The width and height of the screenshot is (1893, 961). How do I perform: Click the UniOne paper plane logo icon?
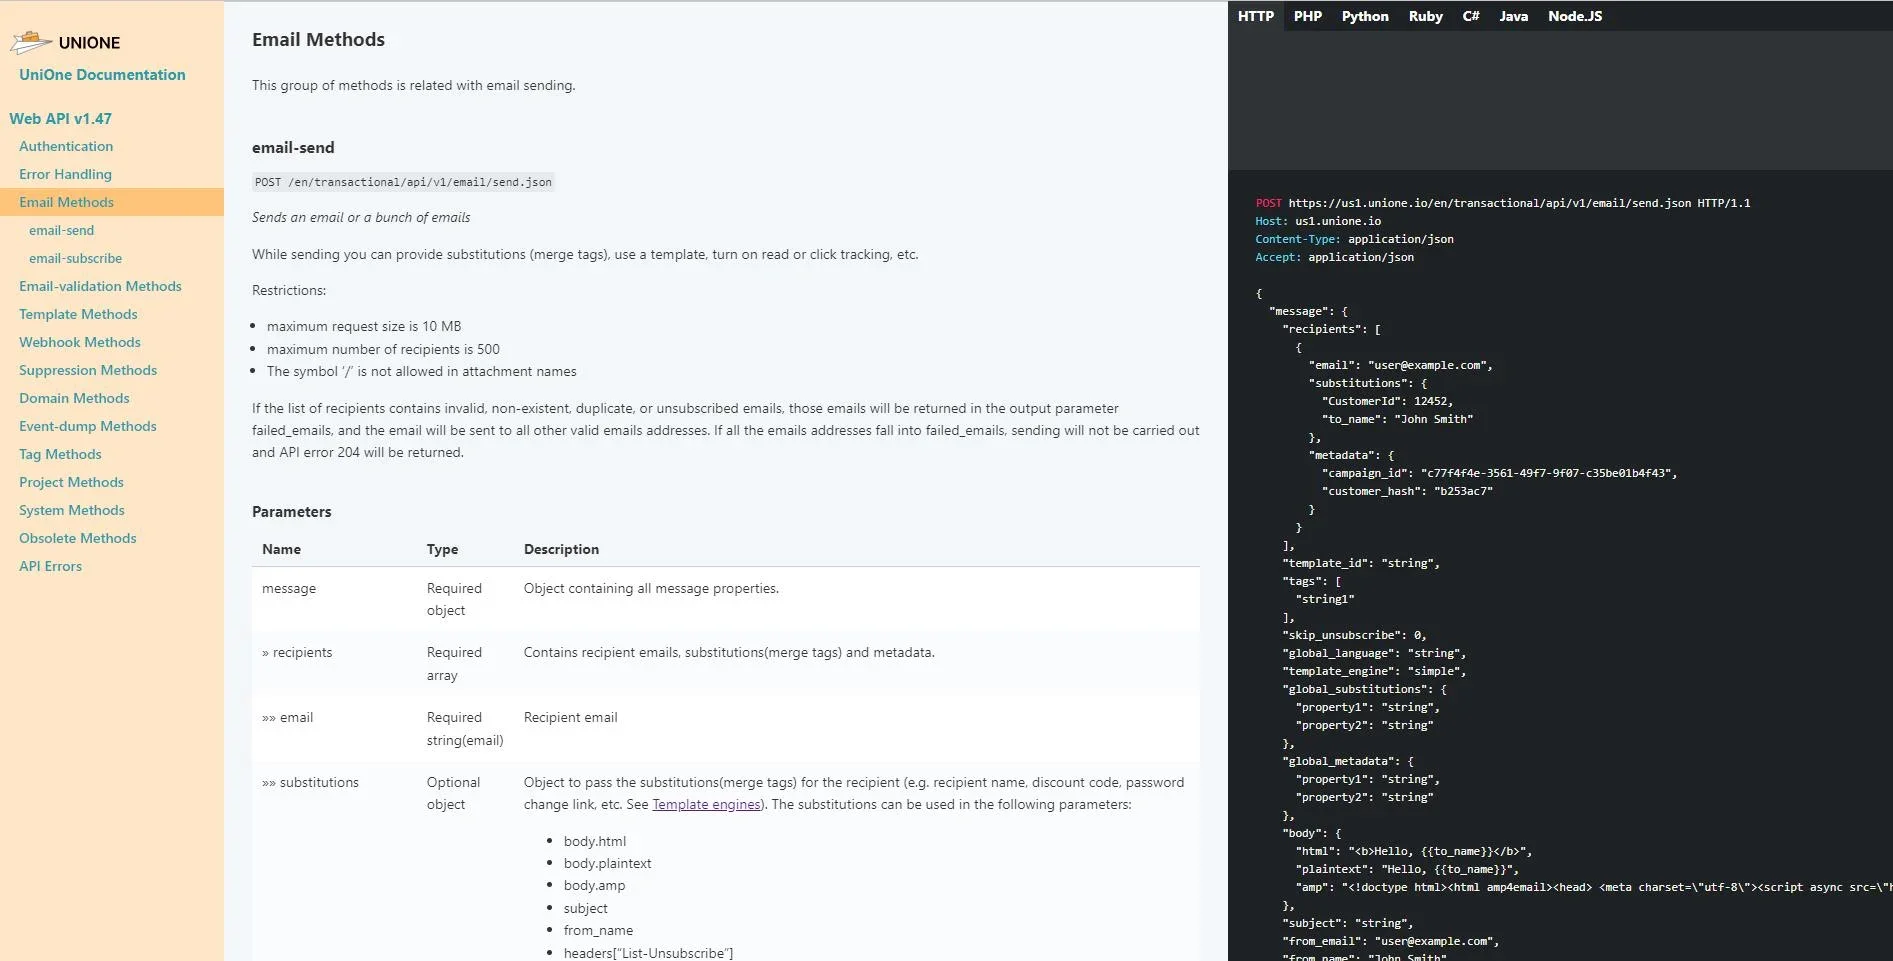tap(31, 42)
